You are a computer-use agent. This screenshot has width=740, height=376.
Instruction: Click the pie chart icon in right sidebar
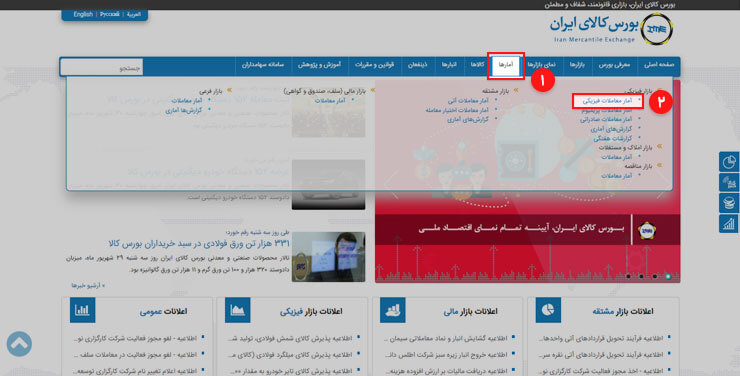729,162
